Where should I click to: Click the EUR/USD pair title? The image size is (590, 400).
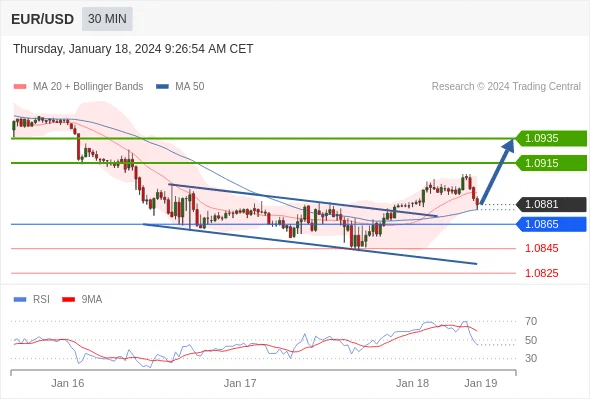coord(43,19)
